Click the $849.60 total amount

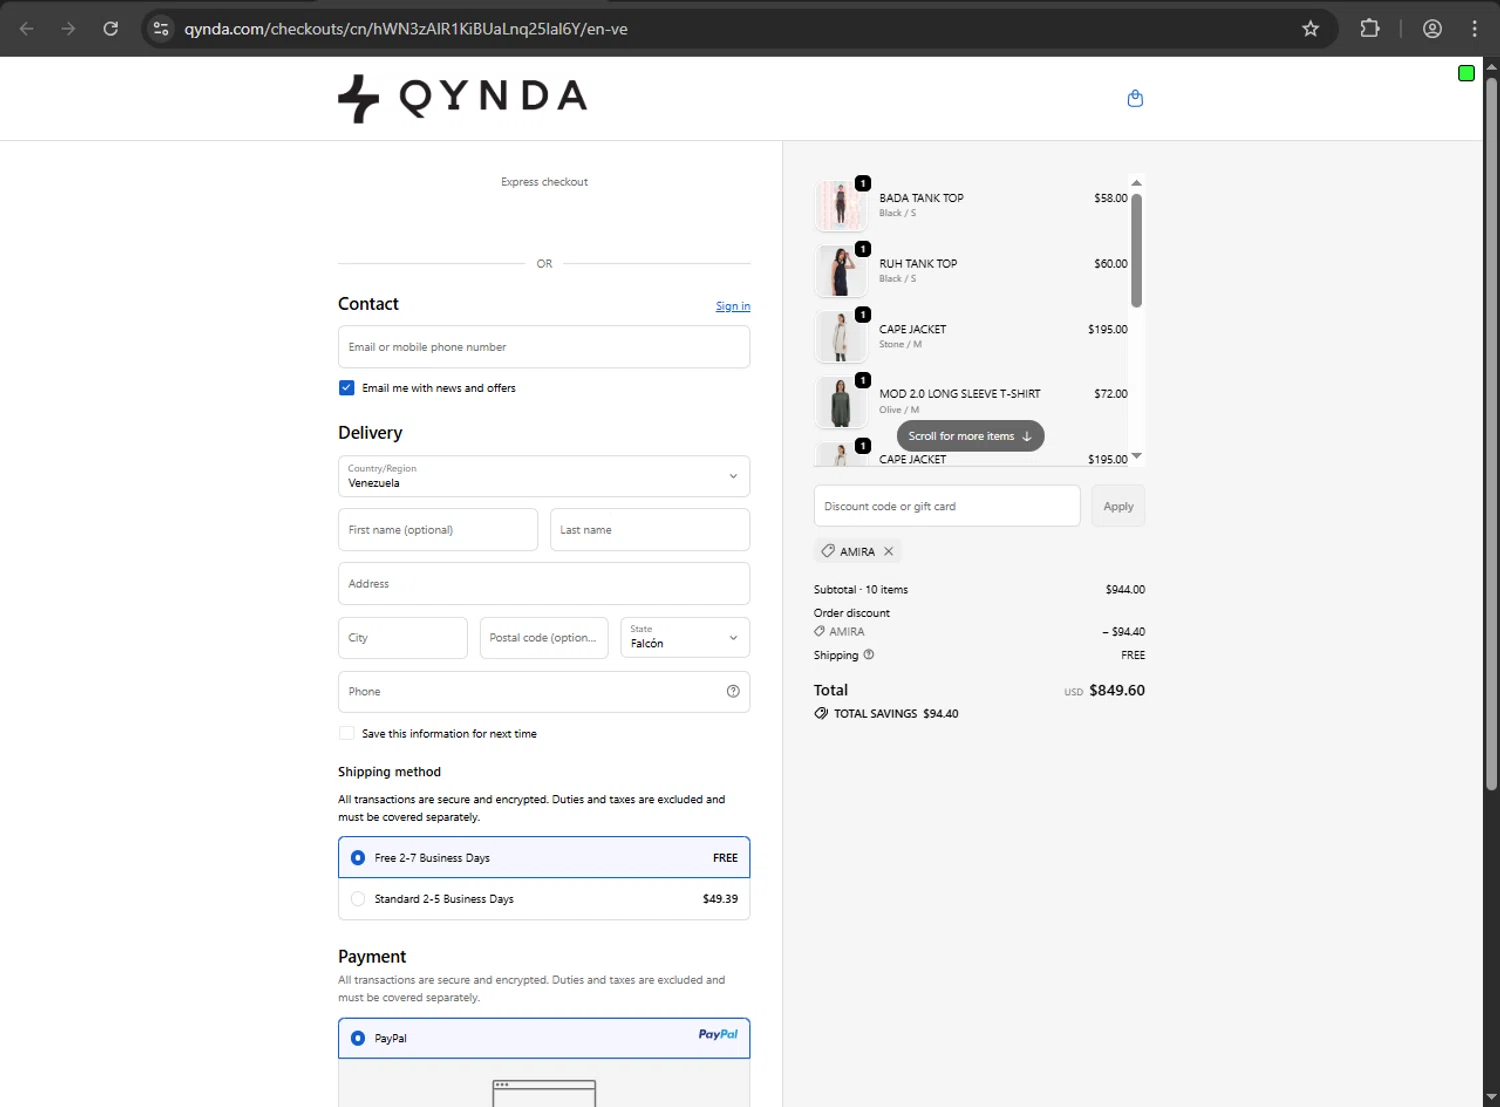pyautogui.click(x=1117, y=690)
